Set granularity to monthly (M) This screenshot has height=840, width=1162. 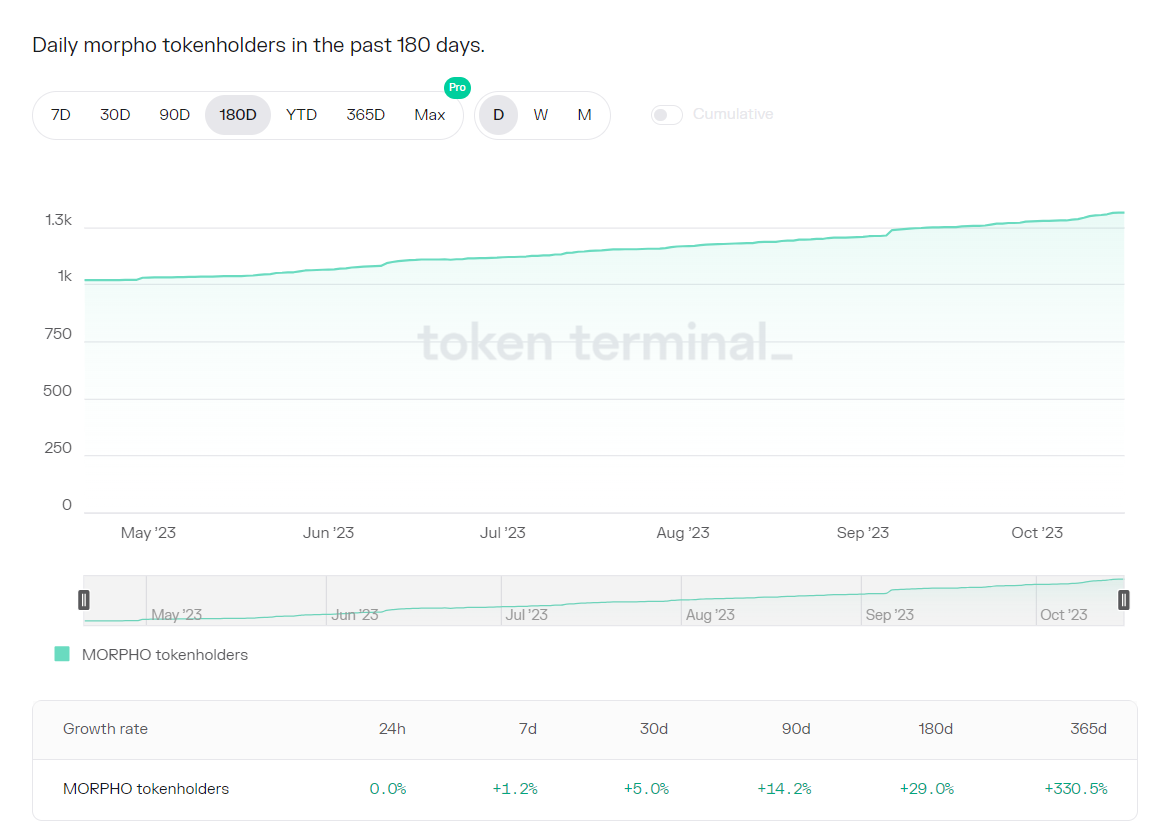pyautogui.click(x=585, y=115)
